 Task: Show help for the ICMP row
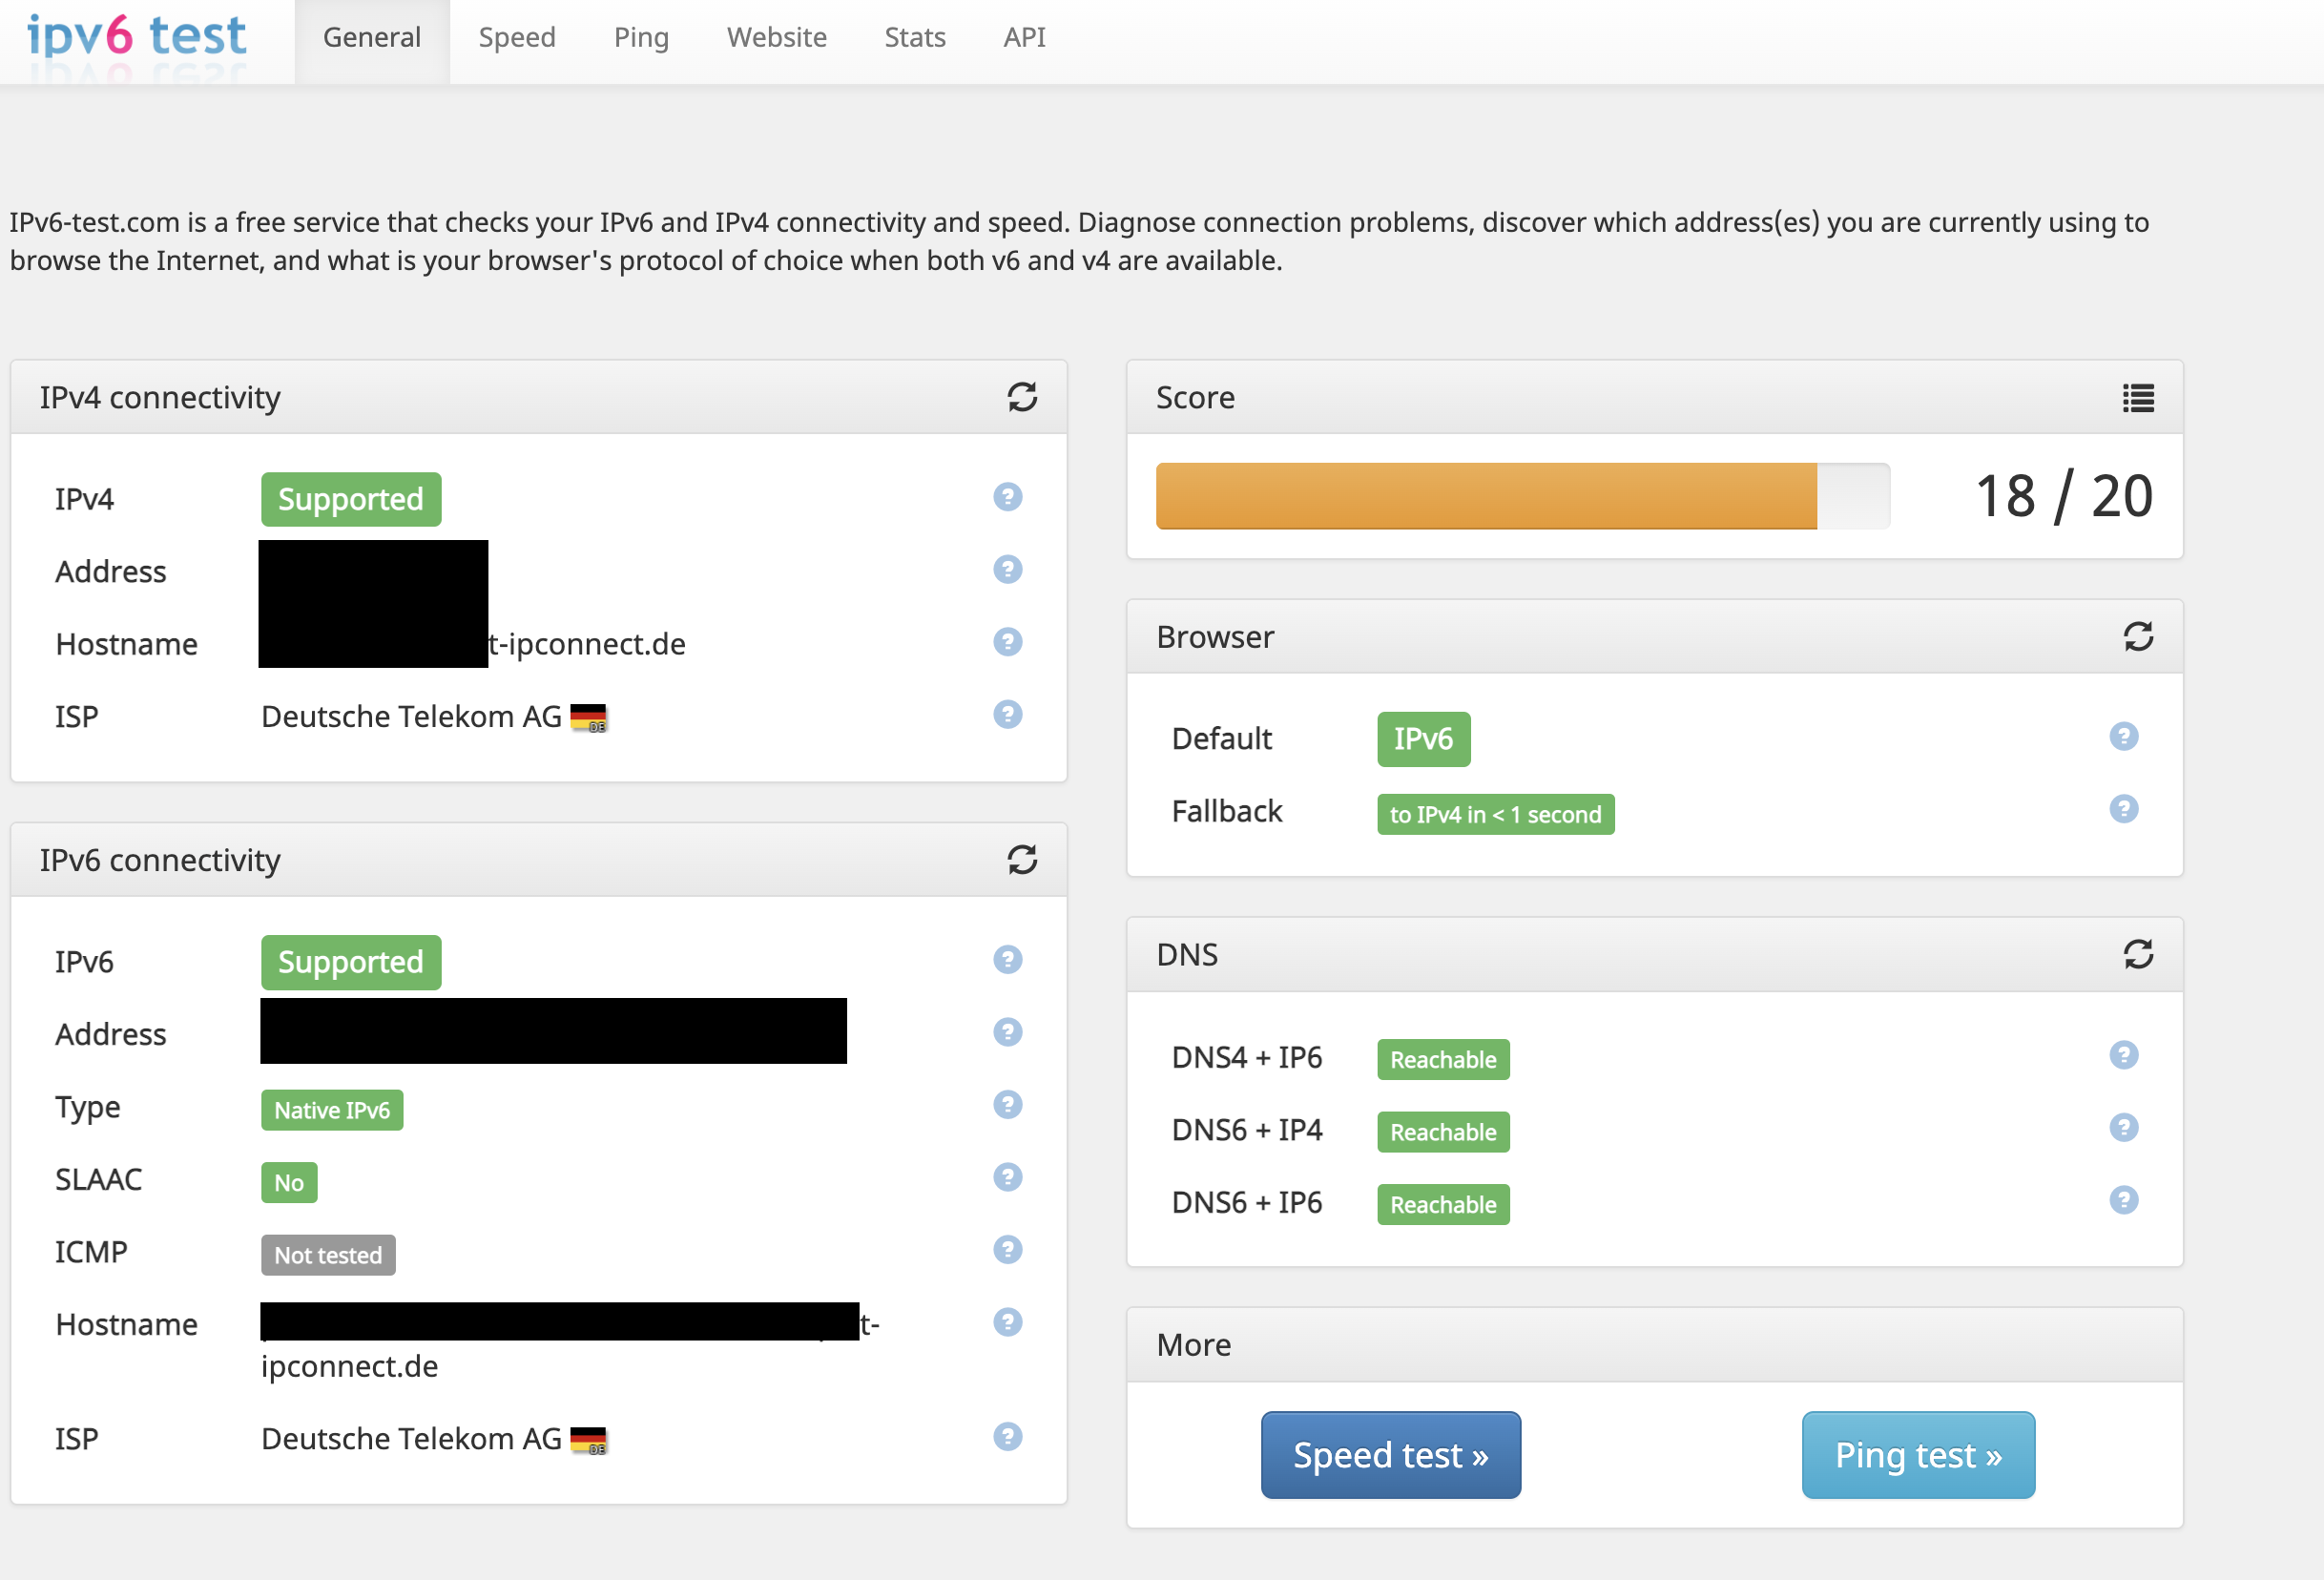tap(1007, 1250)
